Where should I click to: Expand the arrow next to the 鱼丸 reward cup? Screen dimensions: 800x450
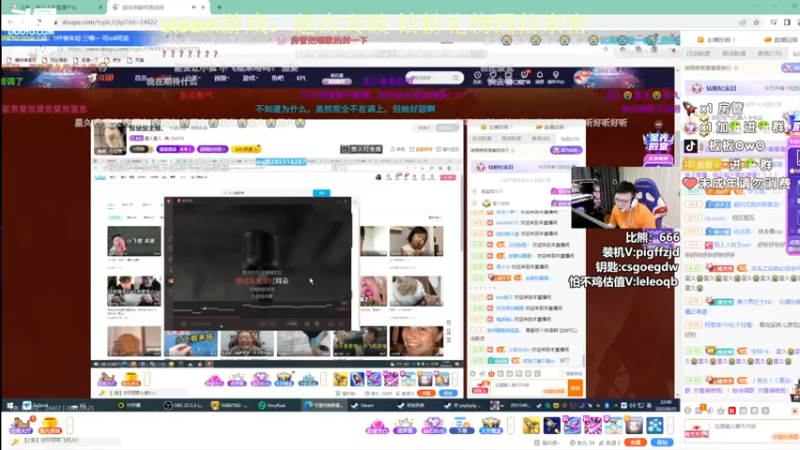click(x=69, y=426)
